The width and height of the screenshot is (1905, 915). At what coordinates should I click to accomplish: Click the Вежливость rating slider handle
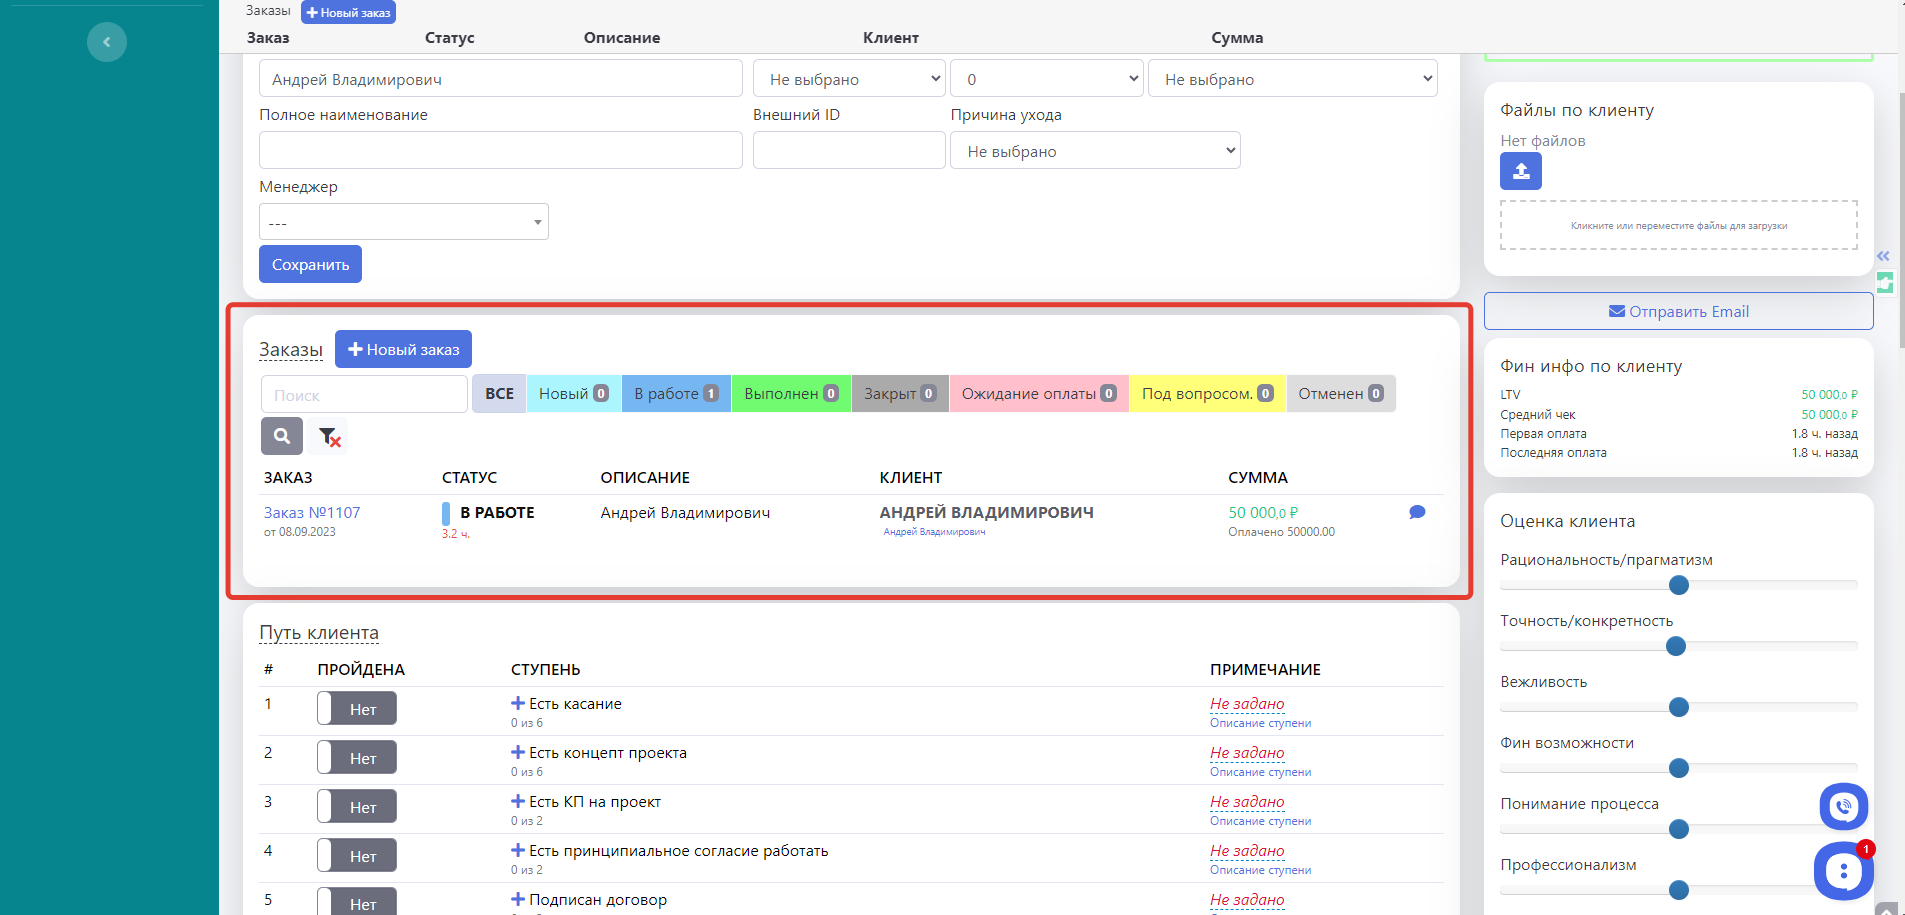click(x=1678, y=707)
